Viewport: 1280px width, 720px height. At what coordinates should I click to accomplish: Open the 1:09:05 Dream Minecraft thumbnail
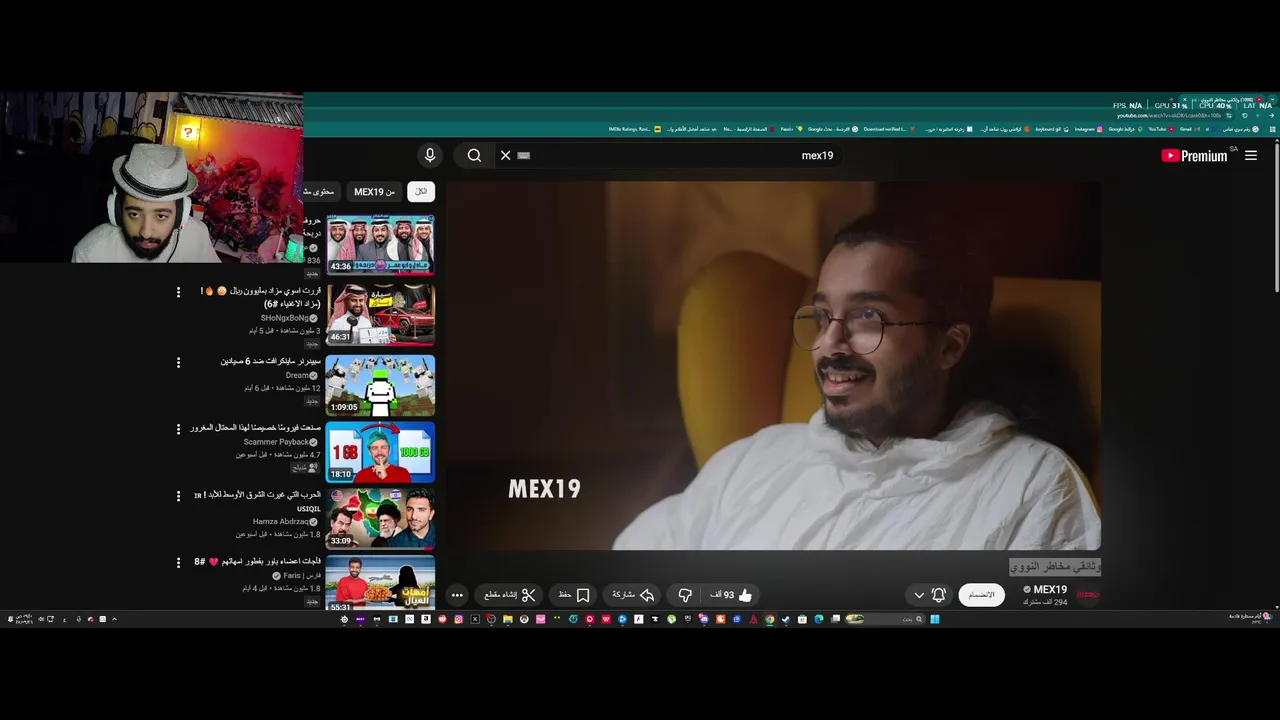pos(380,385)
